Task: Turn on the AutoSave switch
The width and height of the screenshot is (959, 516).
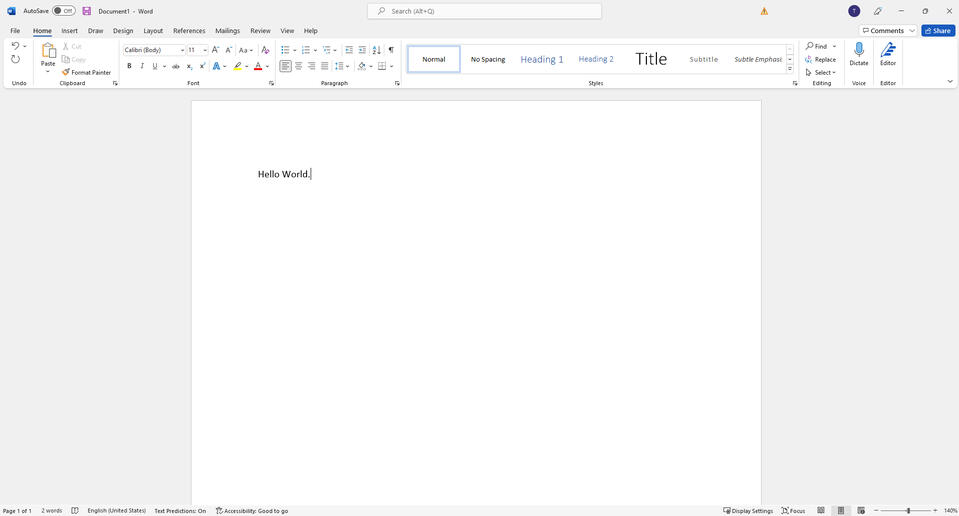Action: (x=64, y=11)
